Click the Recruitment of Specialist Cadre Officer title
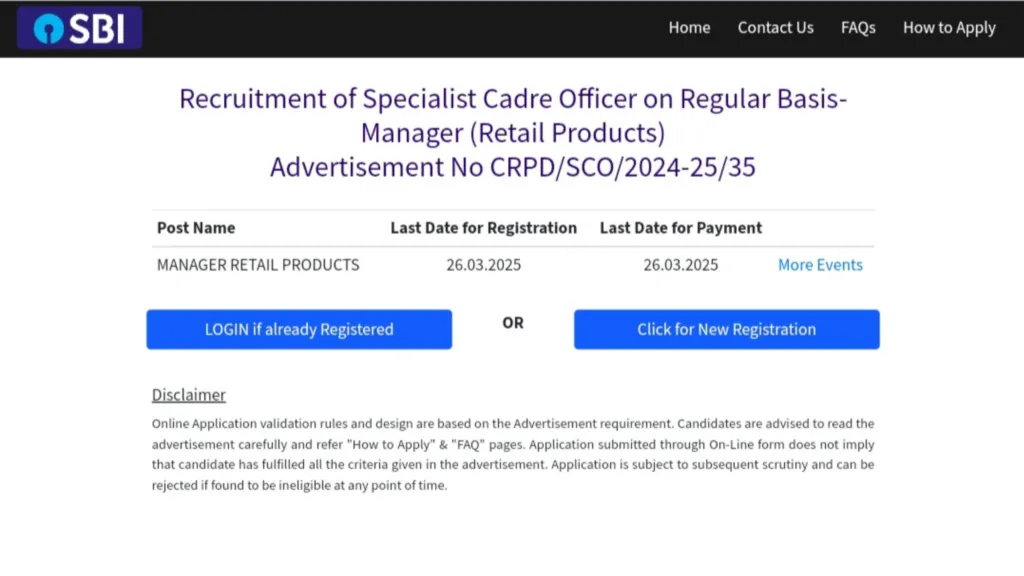Screen dimensions: 1024x576 pyautogui.click(x=513, y=99)
